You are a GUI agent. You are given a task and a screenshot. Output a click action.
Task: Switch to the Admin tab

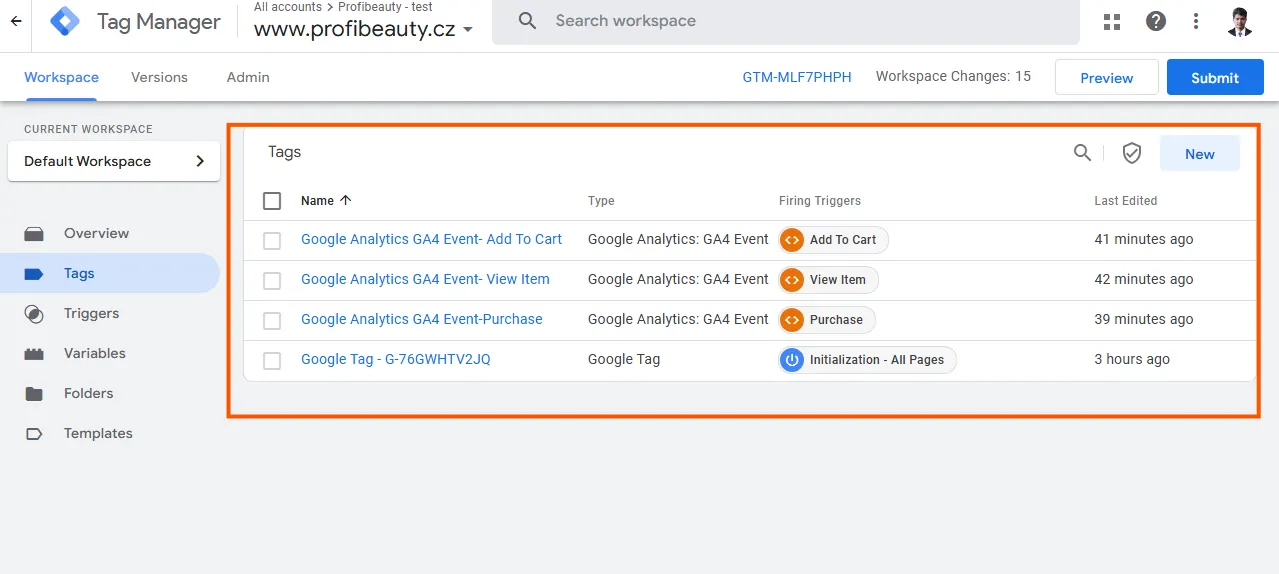click(248, 77)
